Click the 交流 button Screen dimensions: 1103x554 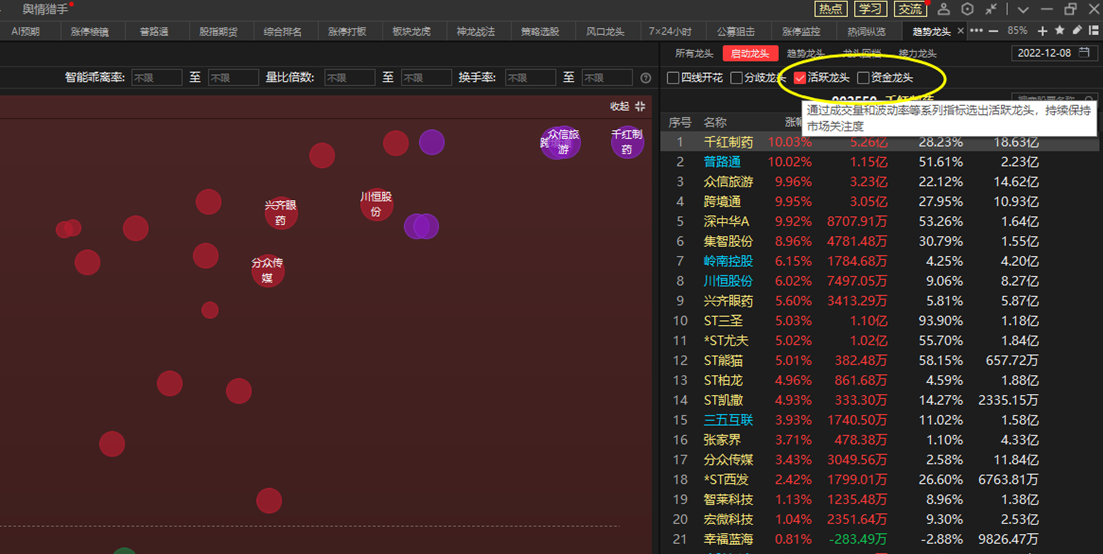click(x=910, y=9)
